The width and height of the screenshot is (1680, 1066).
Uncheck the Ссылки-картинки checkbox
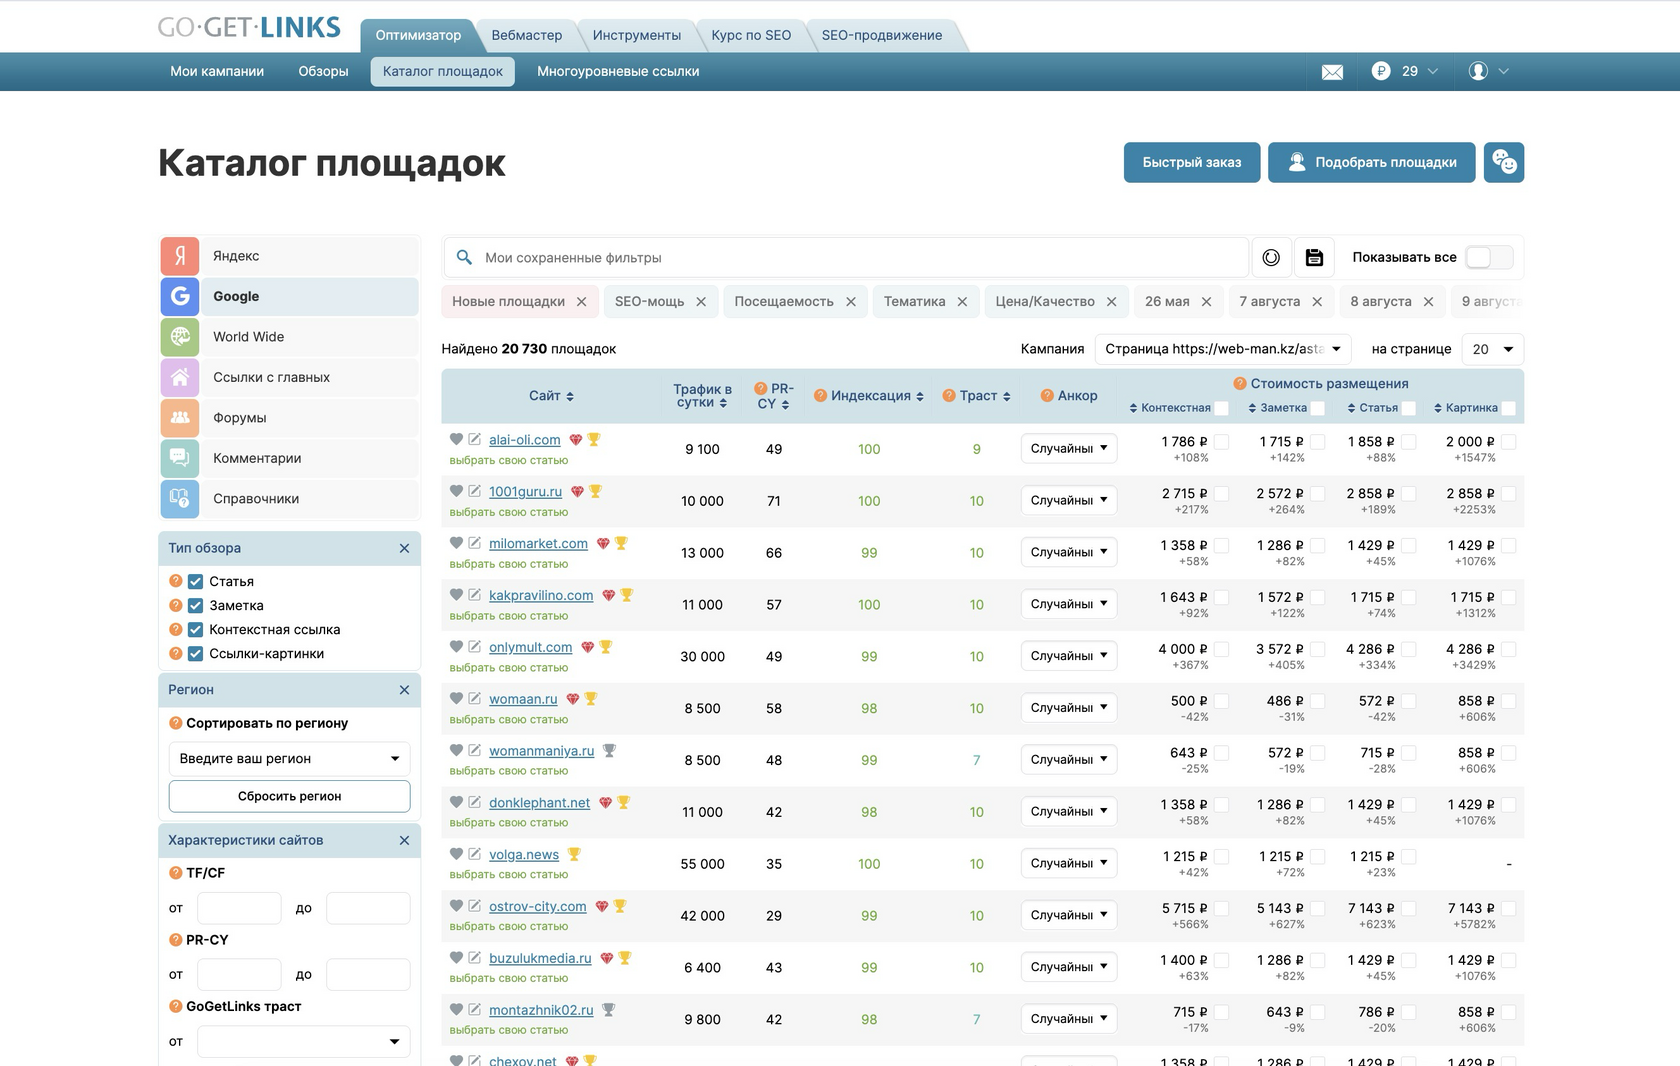click(196, 653)
